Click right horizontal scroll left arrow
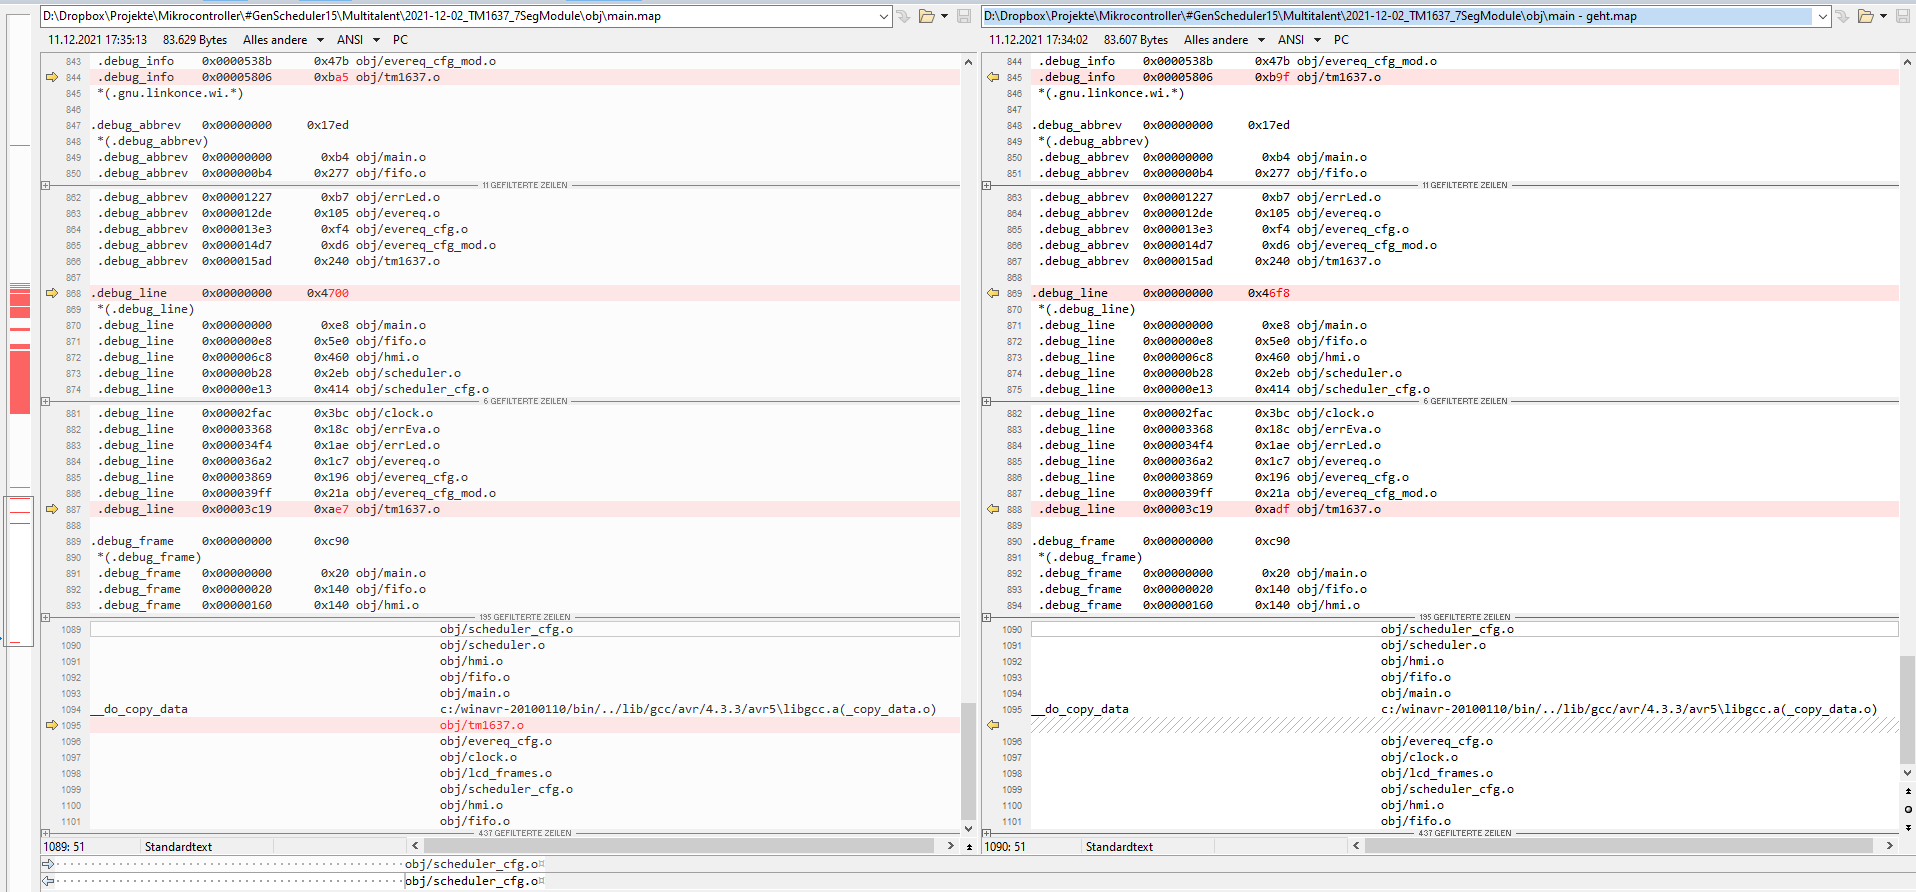Viewport: 1916px width, 892px height. tap(1356, 846)
